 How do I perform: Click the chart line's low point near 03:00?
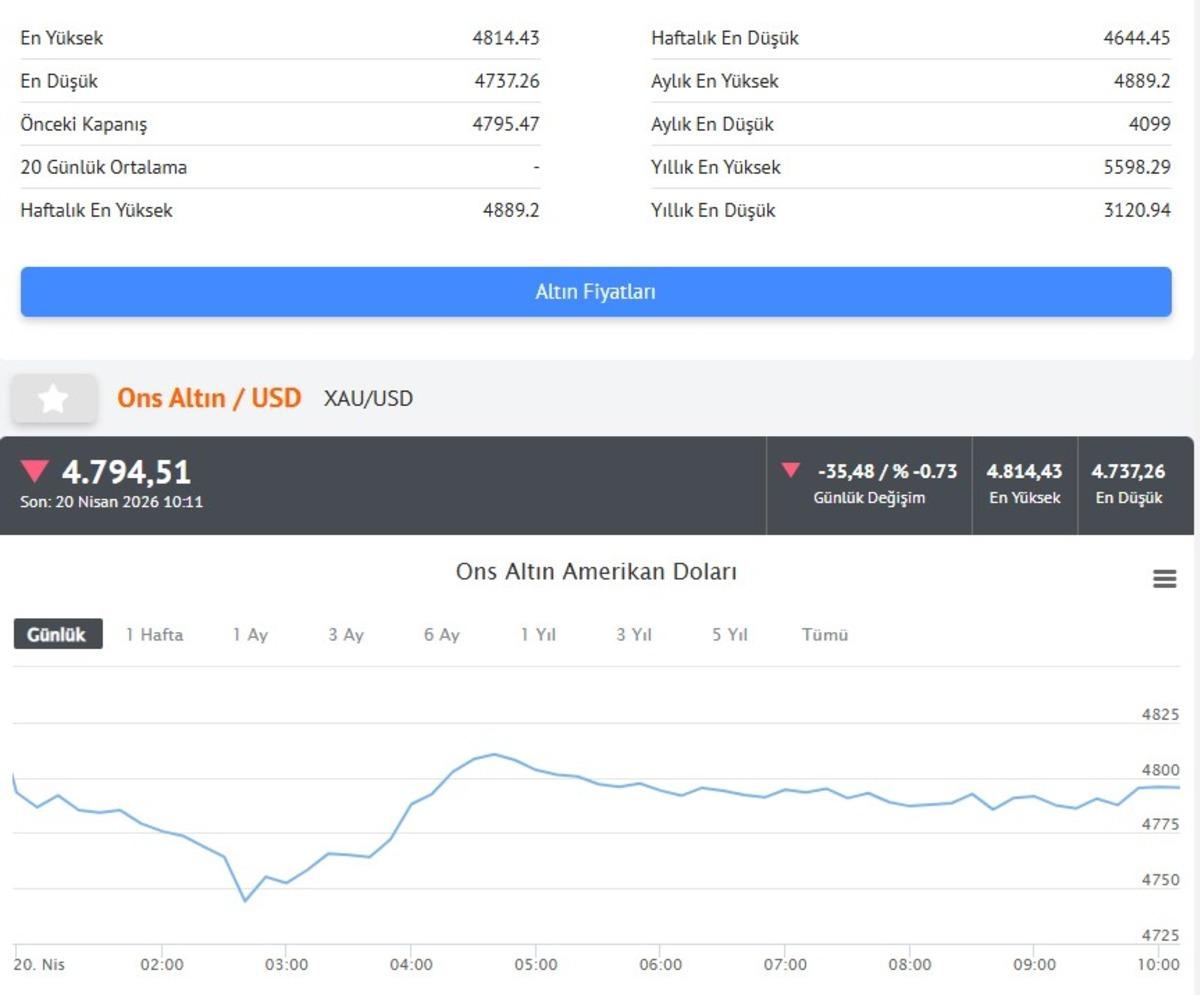tap(245, 901)
